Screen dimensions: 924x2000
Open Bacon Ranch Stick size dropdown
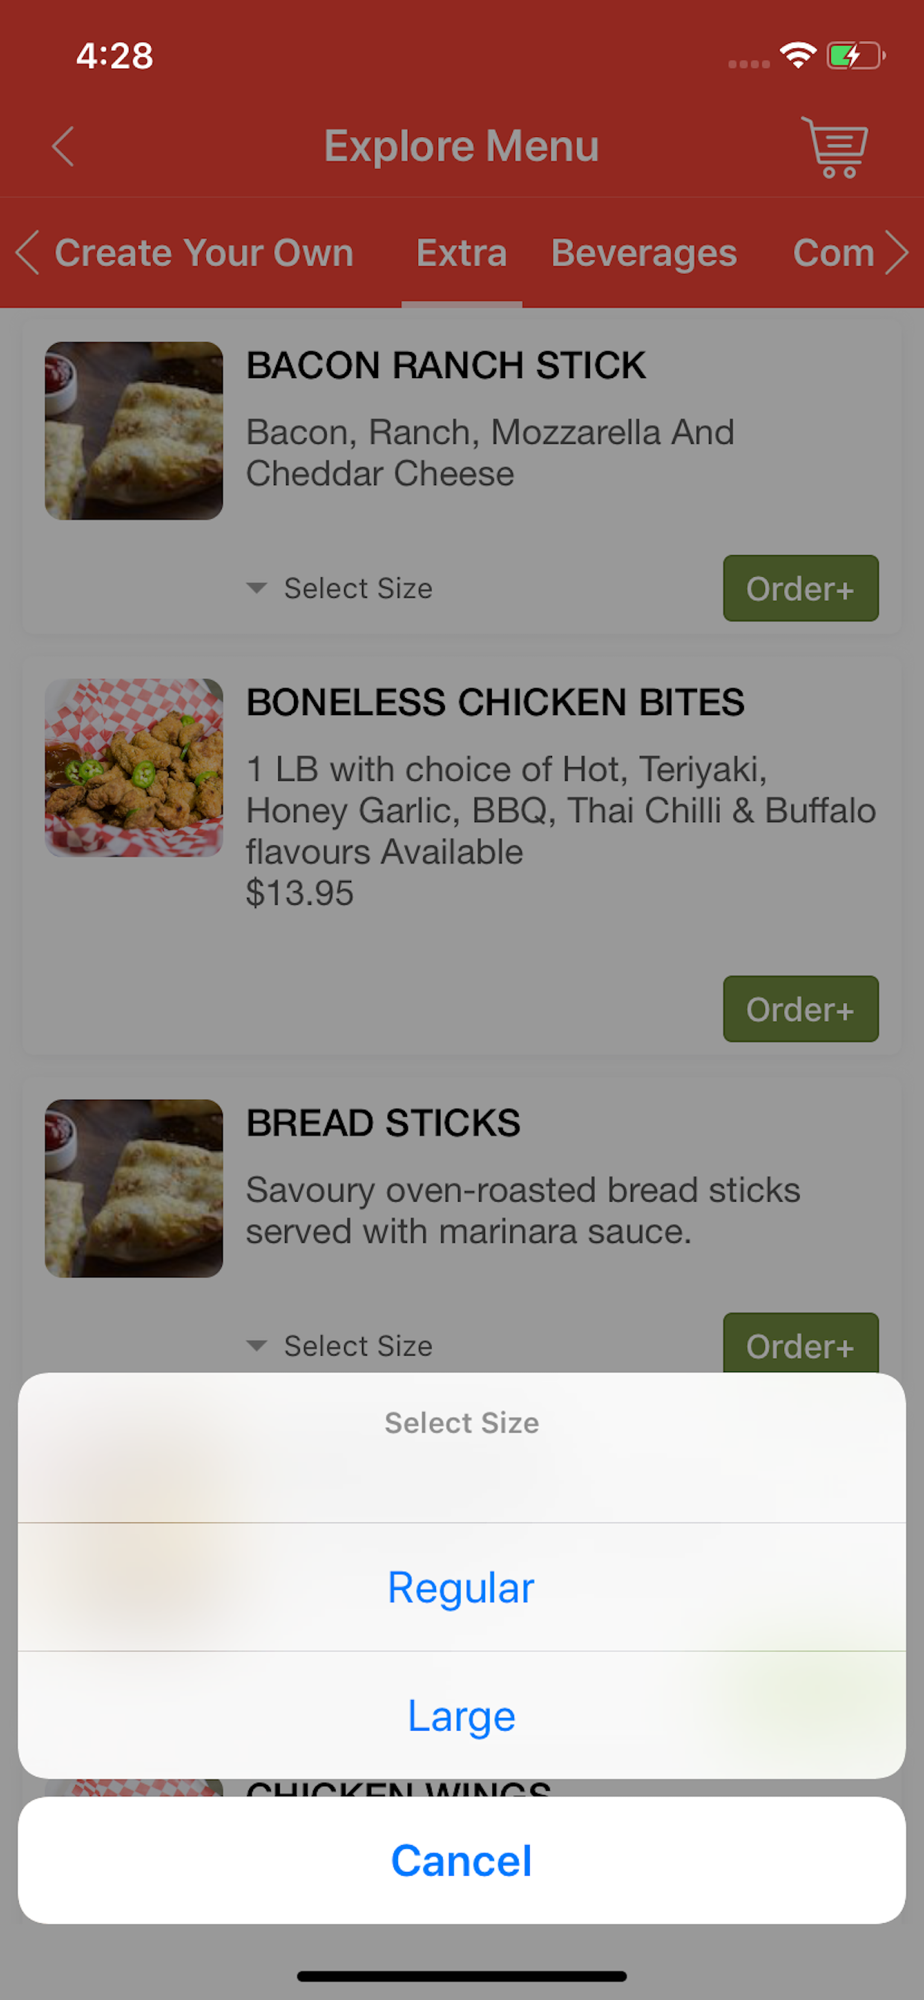[x=340, y=588]
